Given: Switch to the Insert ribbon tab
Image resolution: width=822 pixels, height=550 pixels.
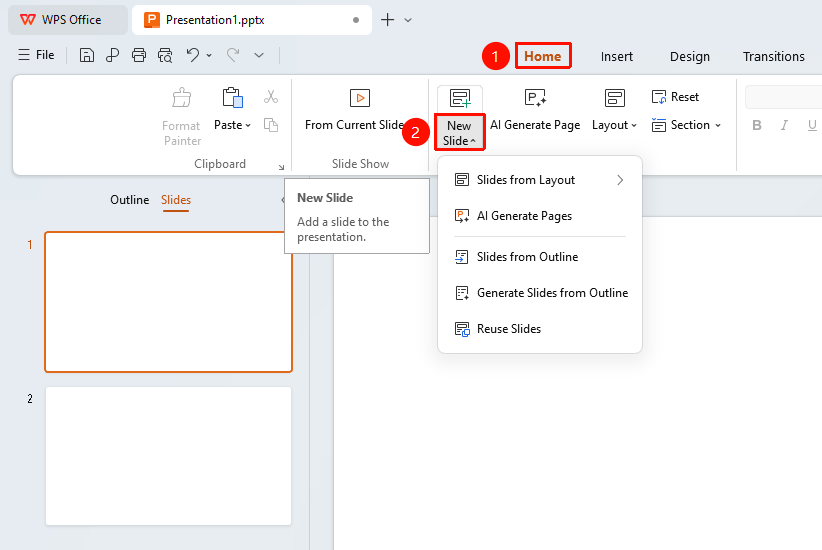Looking at the screenshot, I should pyautogui.click(x=616, y=57).
